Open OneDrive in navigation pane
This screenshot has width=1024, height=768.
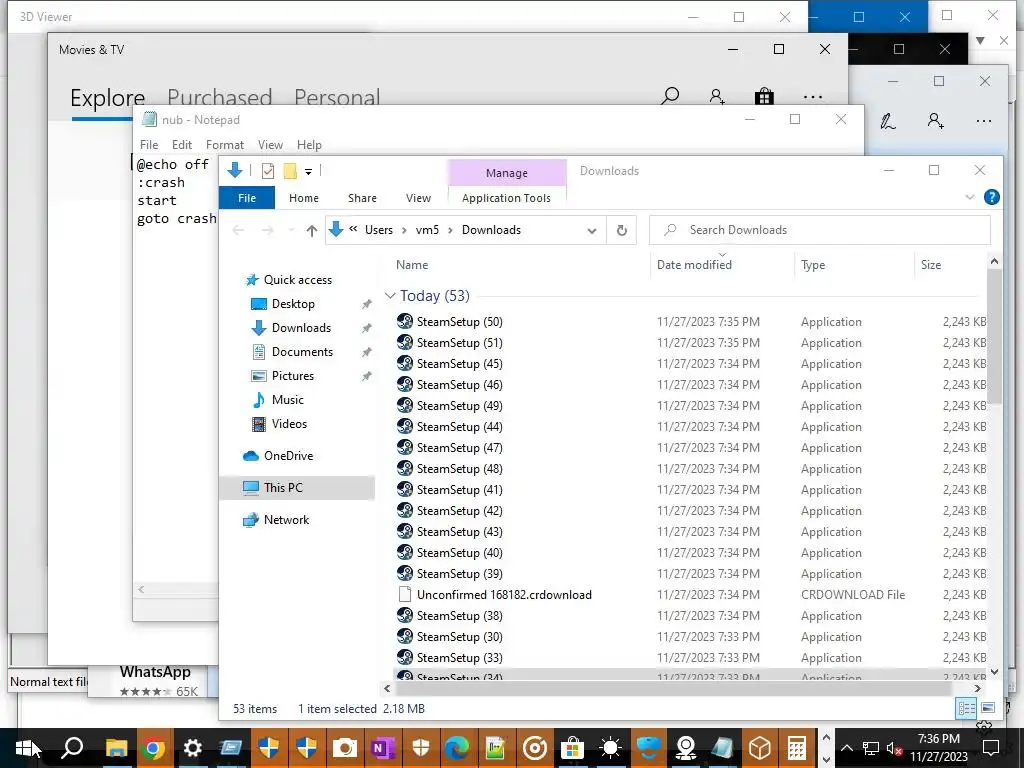coord(288,455)
